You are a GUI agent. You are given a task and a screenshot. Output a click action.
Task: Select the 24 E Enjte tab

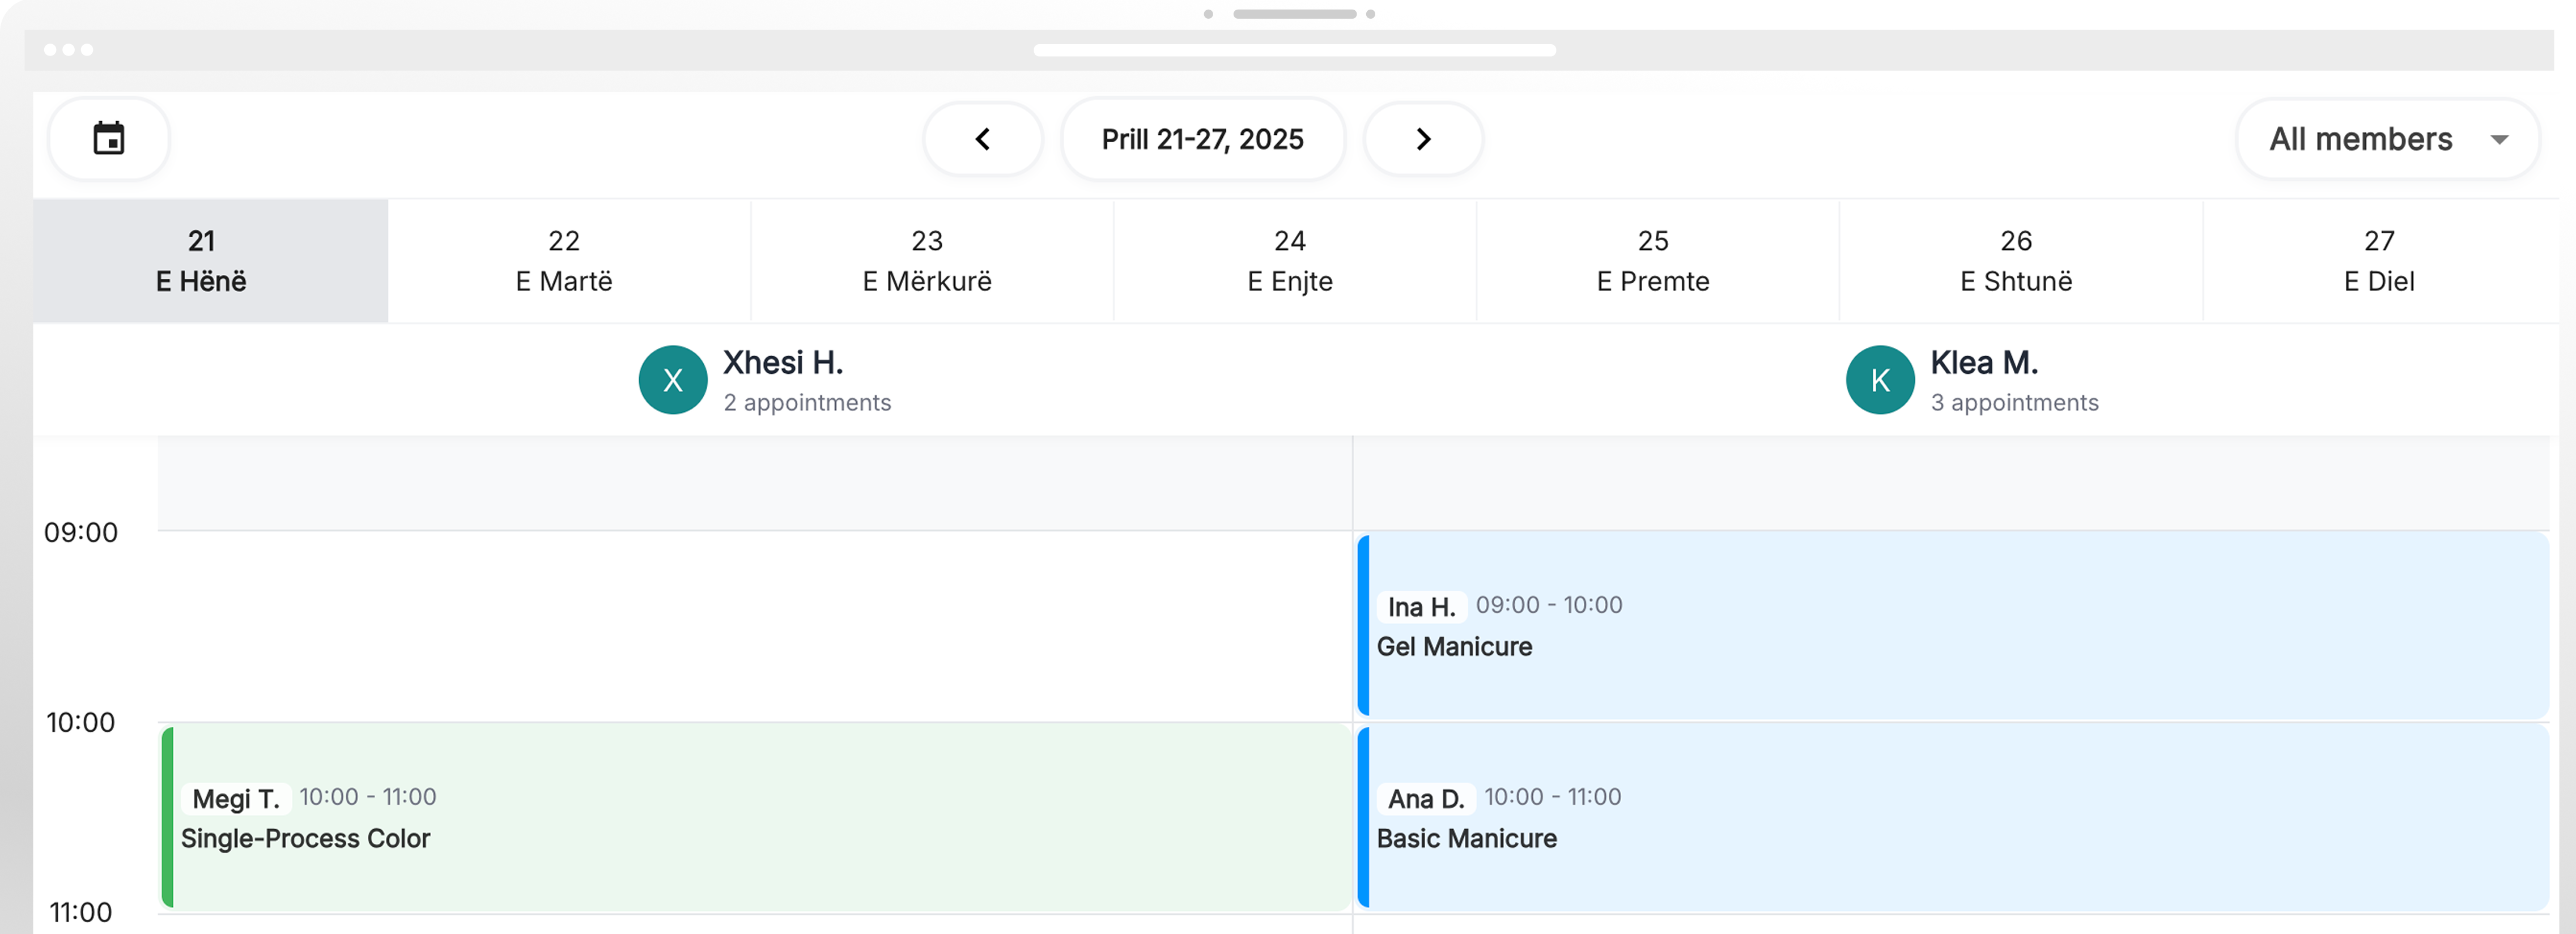point(1290,261)
